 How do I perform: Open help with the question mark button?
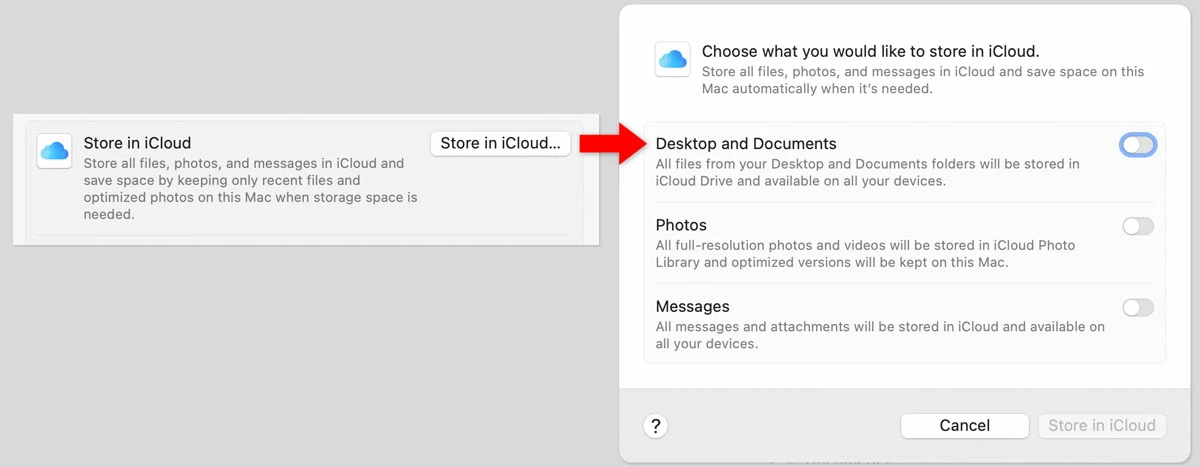coord(656,426)
